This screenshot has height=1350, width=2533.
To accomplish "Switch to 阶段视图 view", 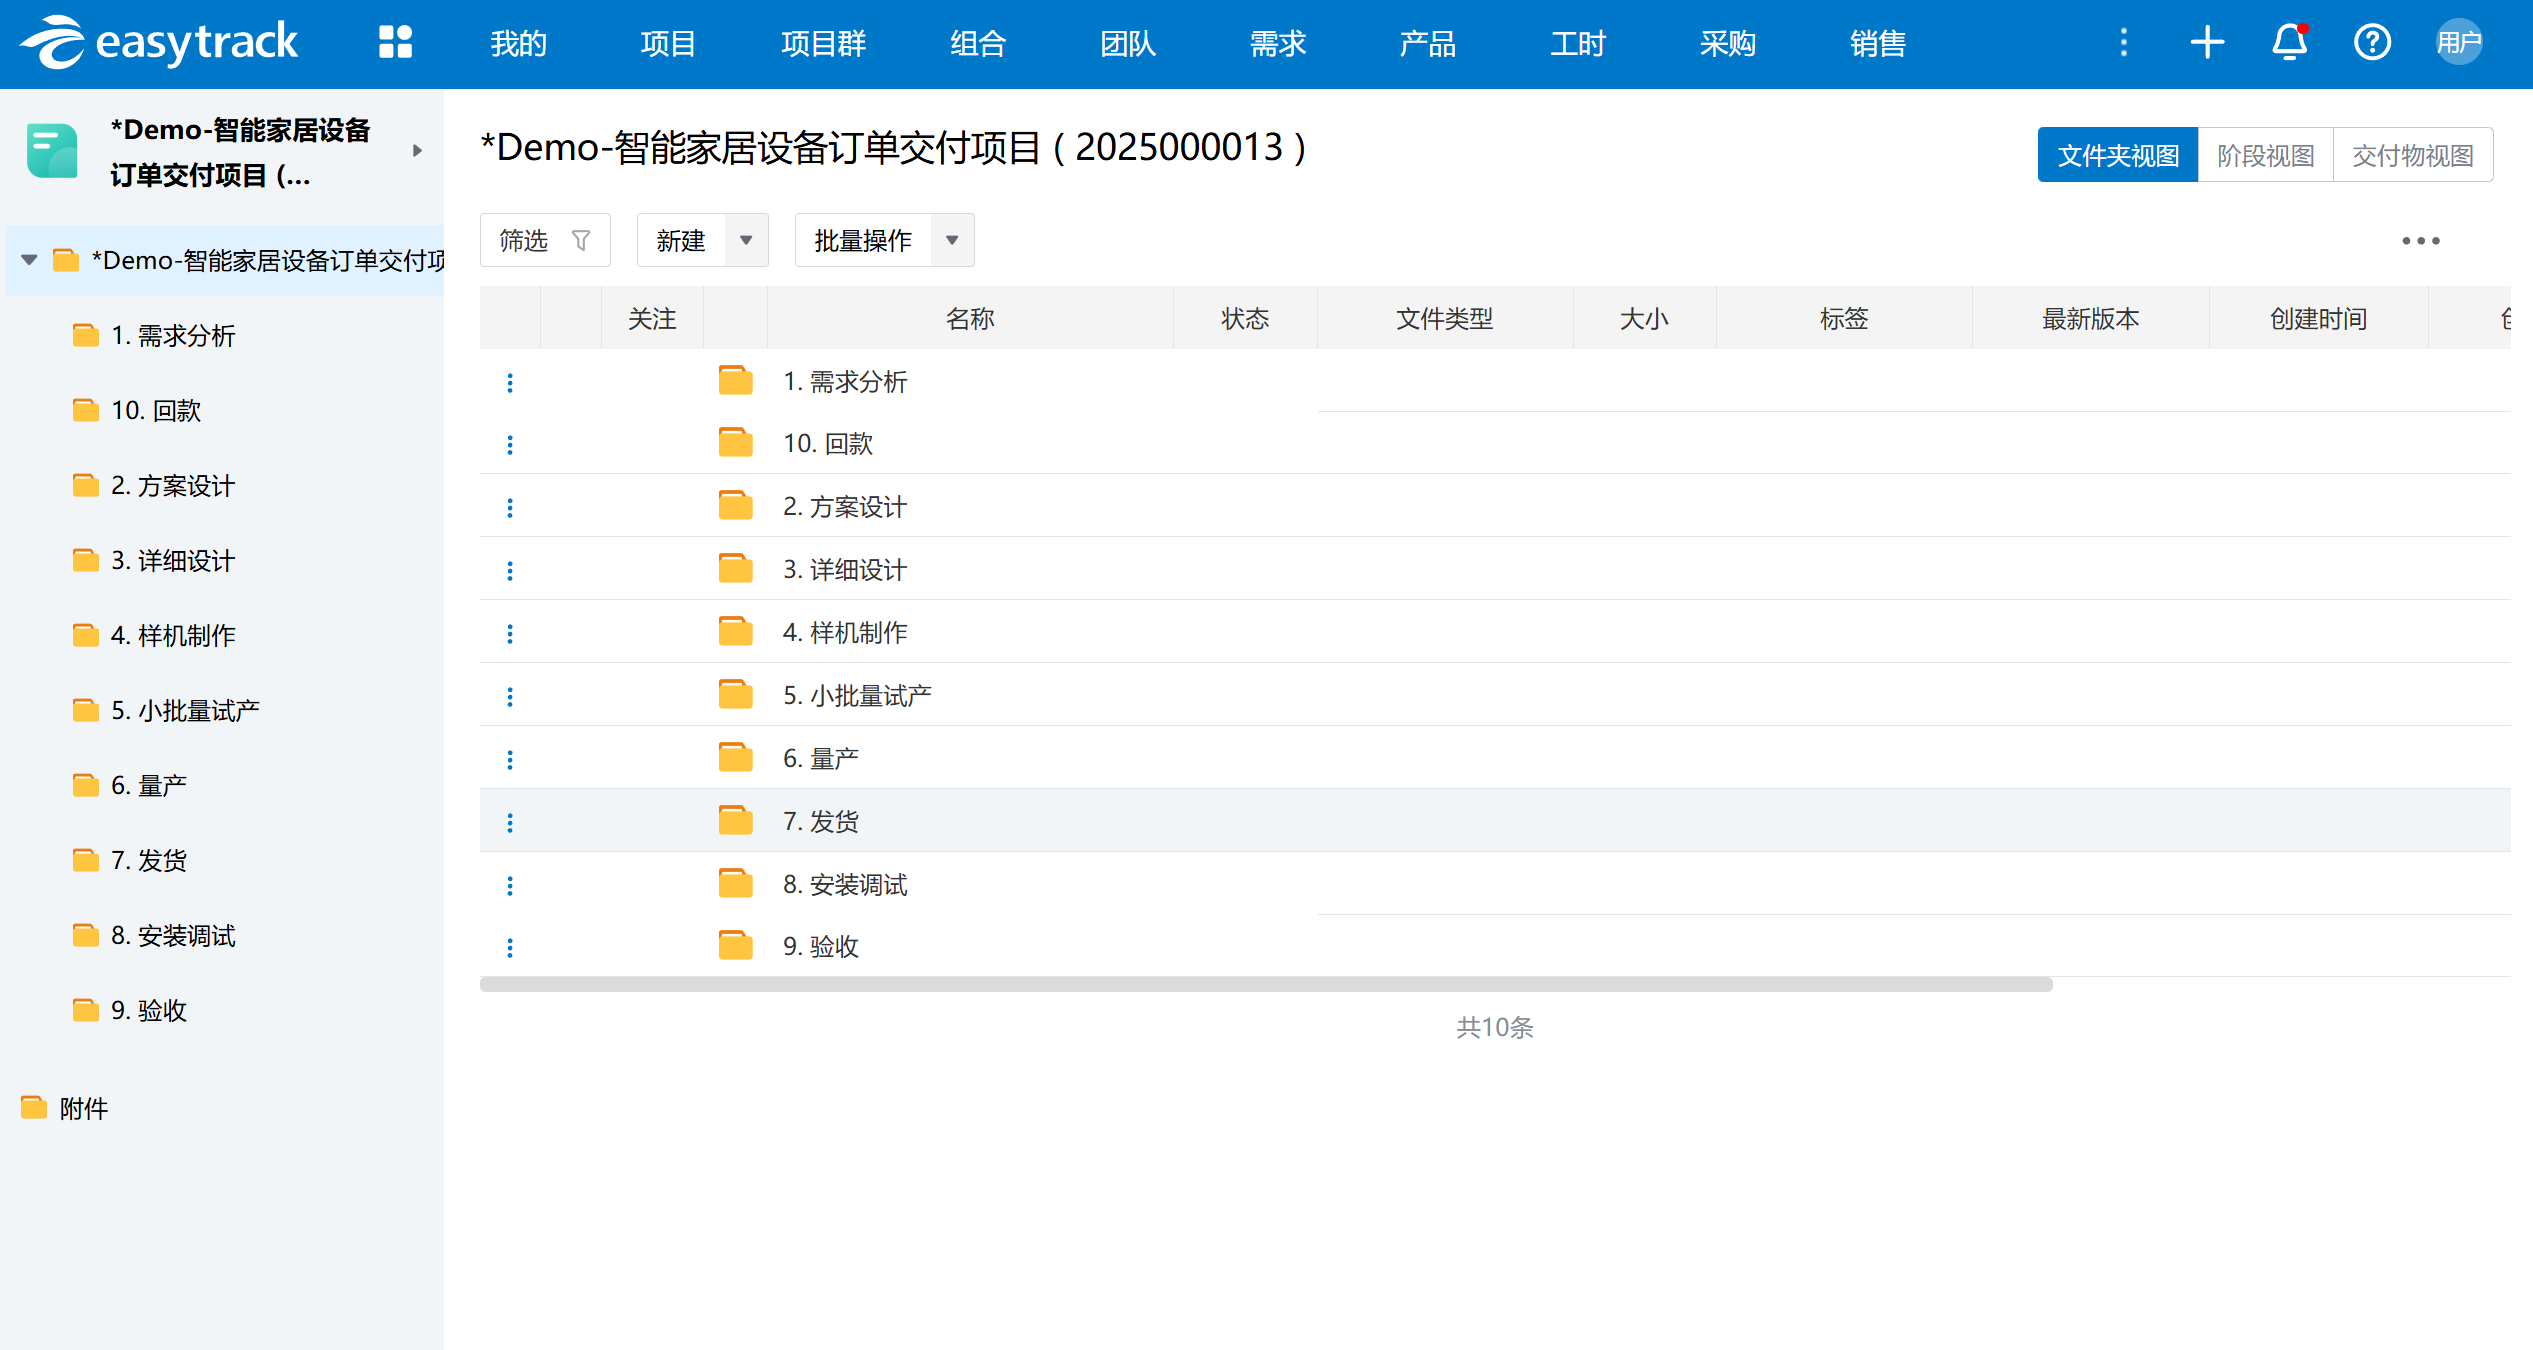I will [x=2265, y=155].
